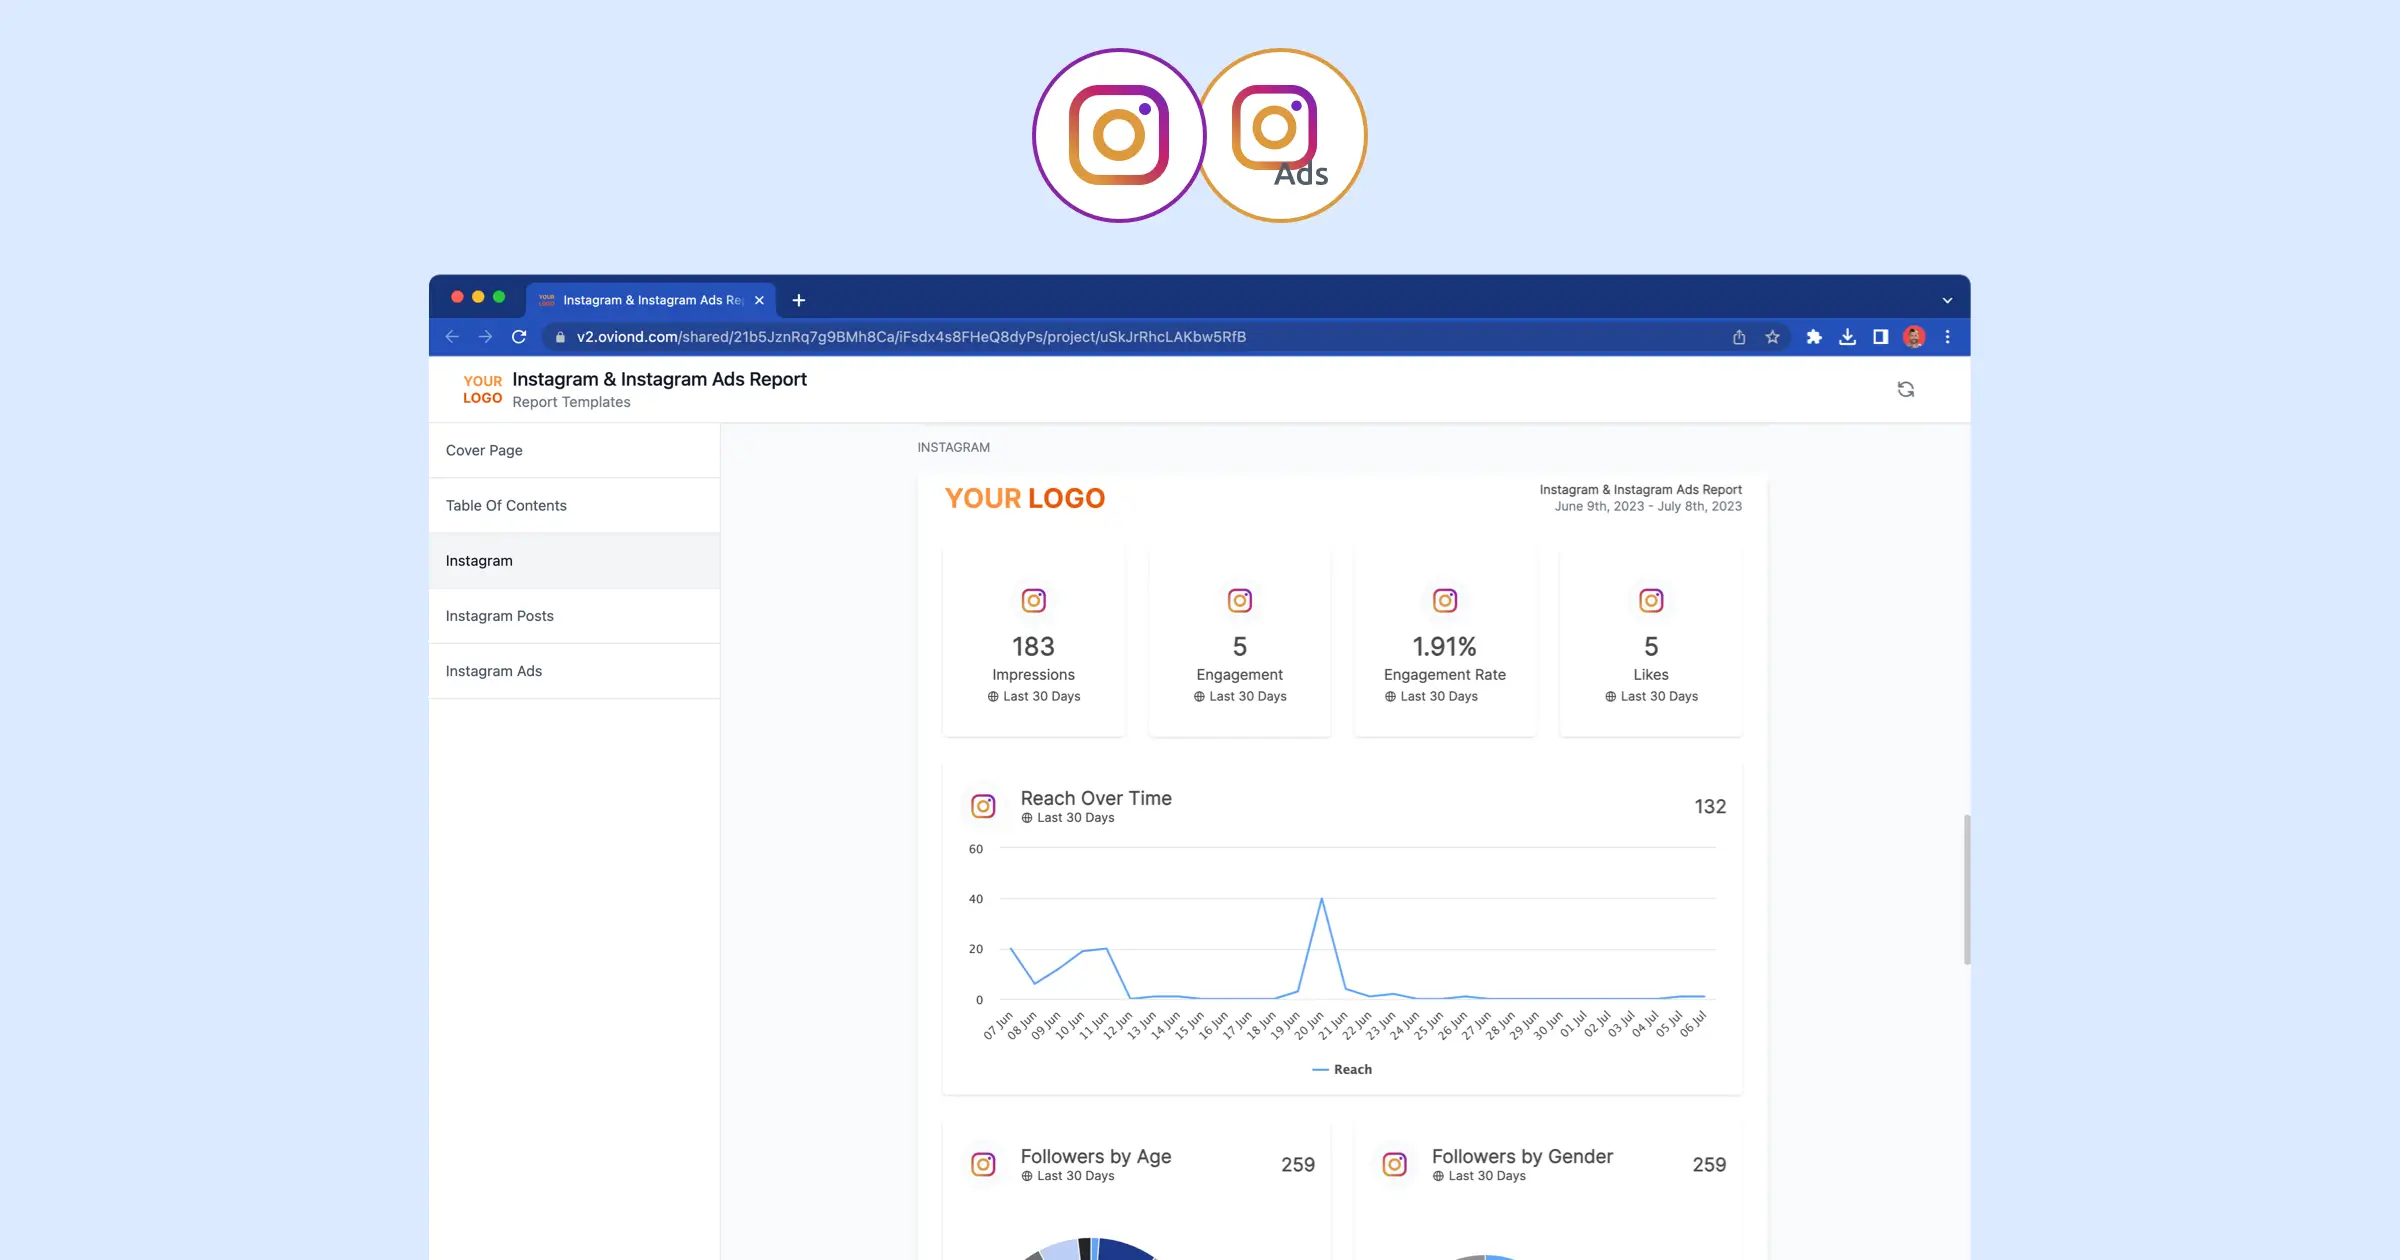Viewport: 2400px width, 1260px height.
Task: Click the 20 Jun peak on reach chart
Action: [1321, 899]
